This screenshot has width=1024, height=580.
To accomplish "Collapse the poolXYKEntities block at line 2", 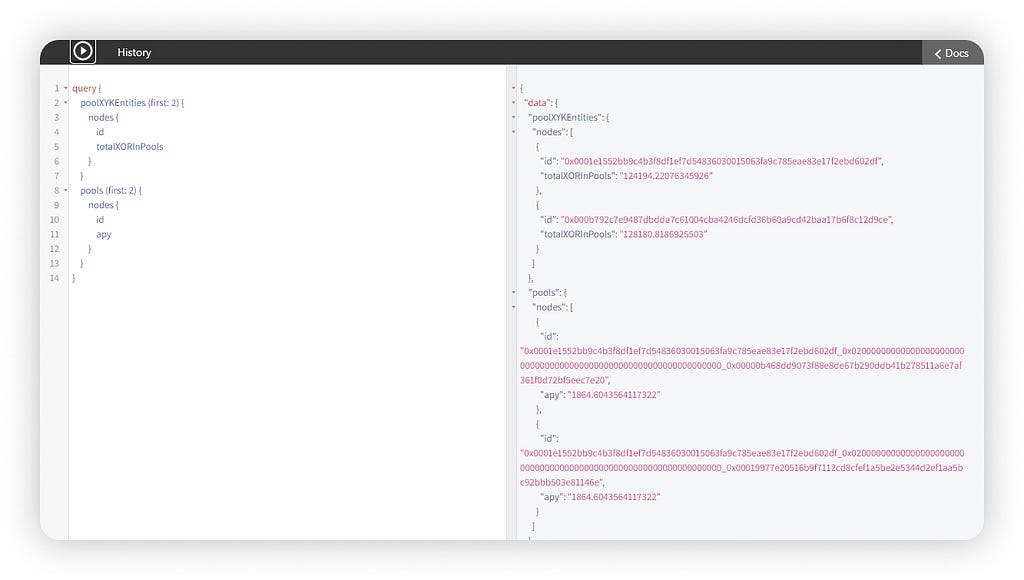I will click(x=65, y=103).
